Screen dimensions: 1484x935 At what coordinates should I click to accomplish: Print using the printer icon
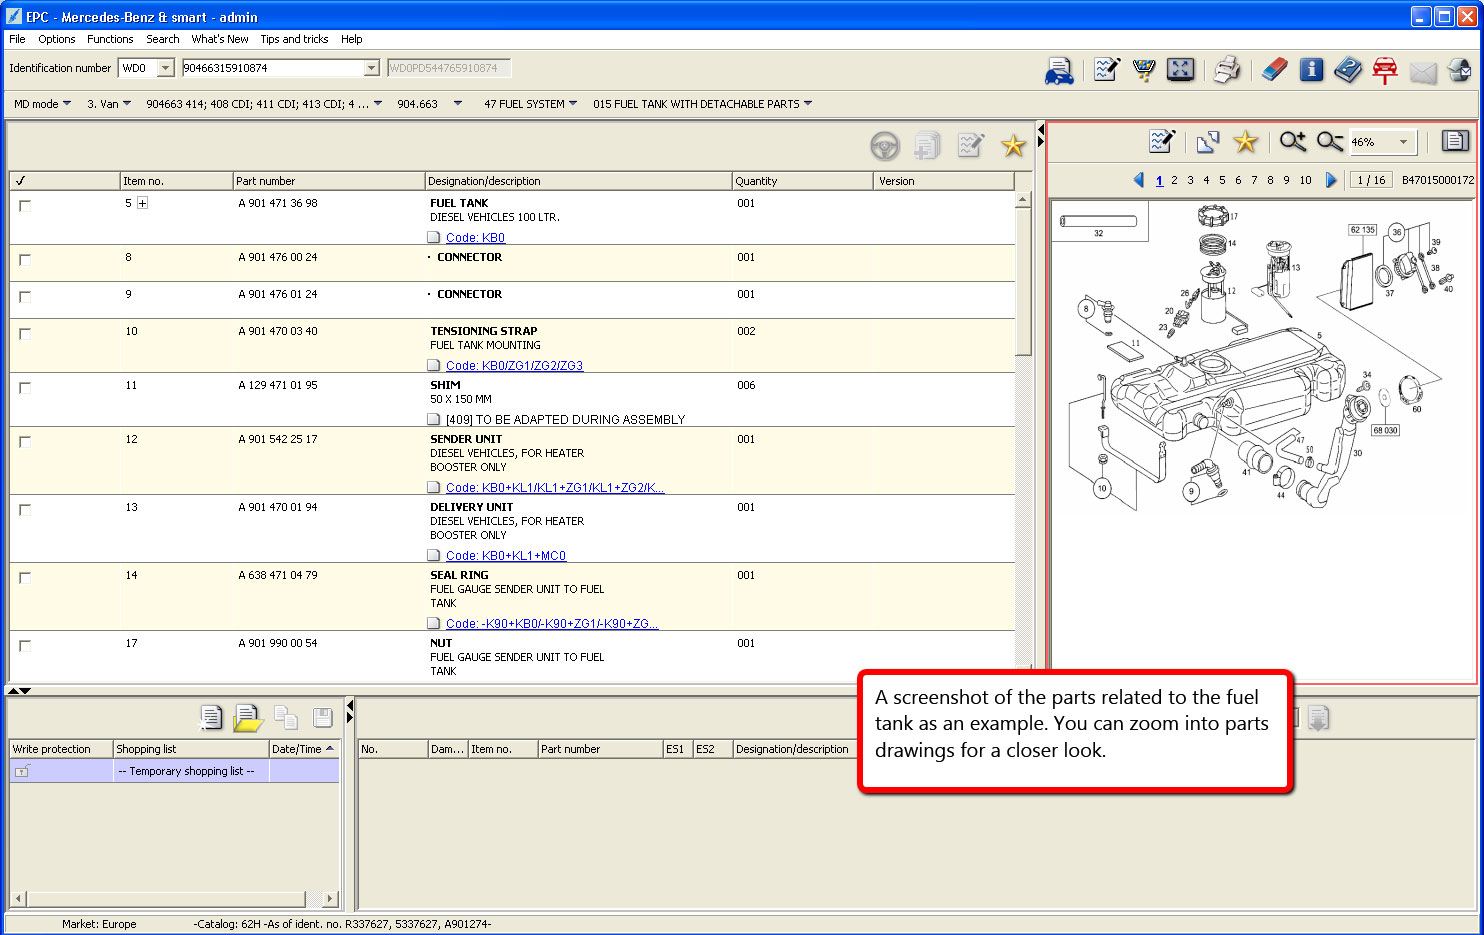[x=1227, y=69]
